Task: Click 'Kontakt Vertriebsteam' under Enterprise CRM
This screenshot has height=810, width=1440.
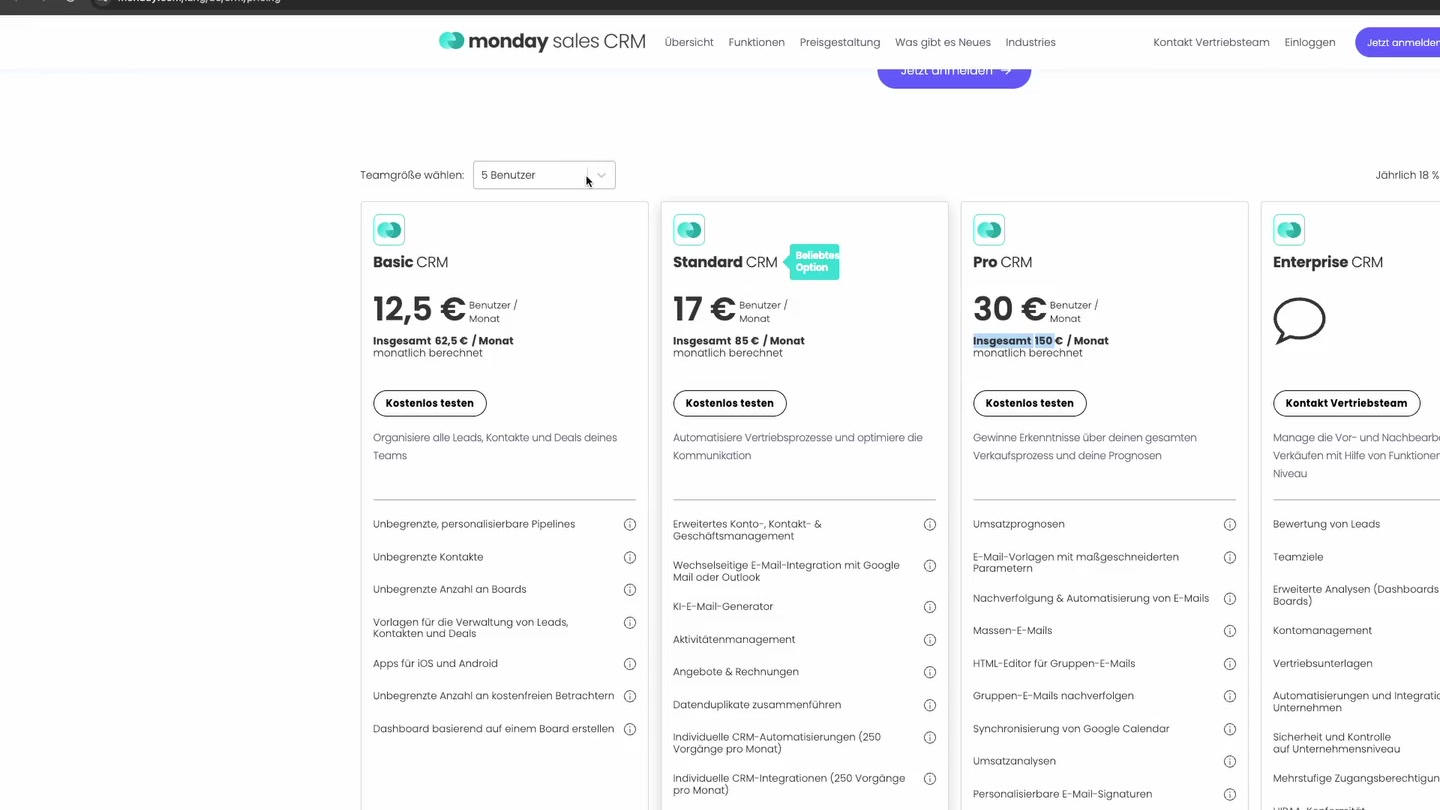Action: click(x=1346, y=403)
